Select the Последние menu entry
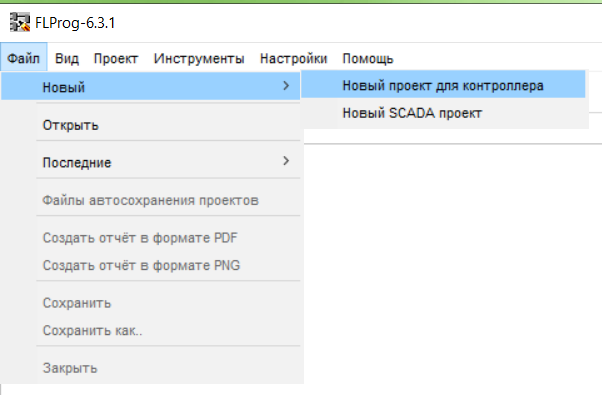 tap(150, 162)
